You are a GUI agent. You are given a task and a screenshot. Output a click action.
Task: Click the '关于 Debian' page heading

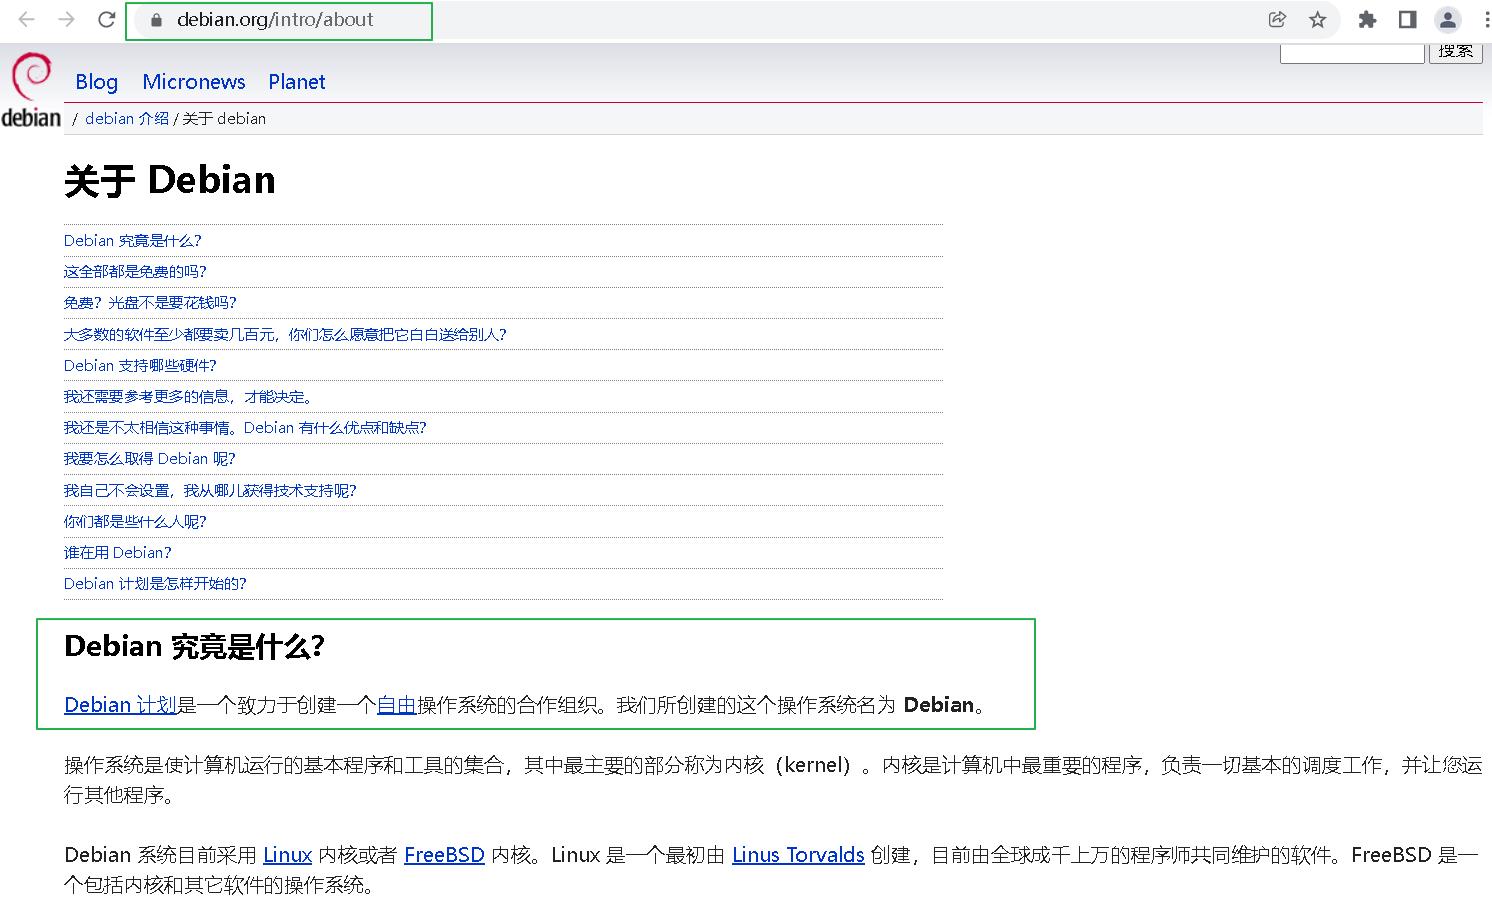(170, 181)
